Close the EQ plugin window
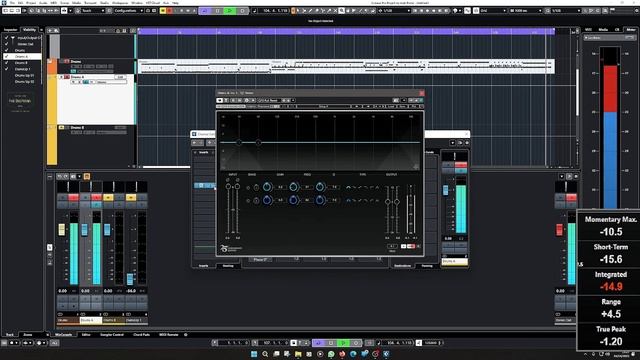This screenshot has height=360, width=640. point(422,93)
